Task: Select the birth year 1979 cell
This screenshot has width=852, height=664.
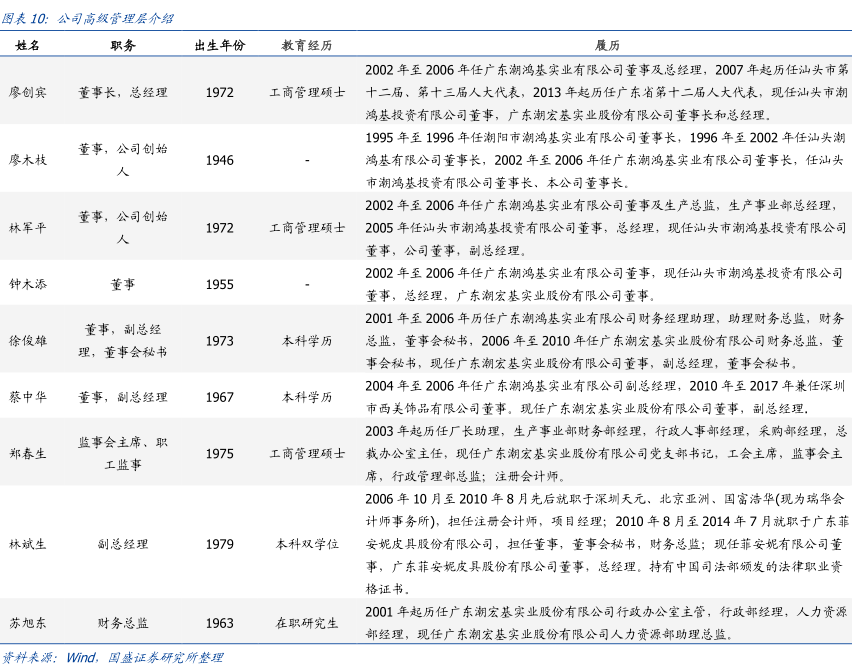Action: pos(219,544)
